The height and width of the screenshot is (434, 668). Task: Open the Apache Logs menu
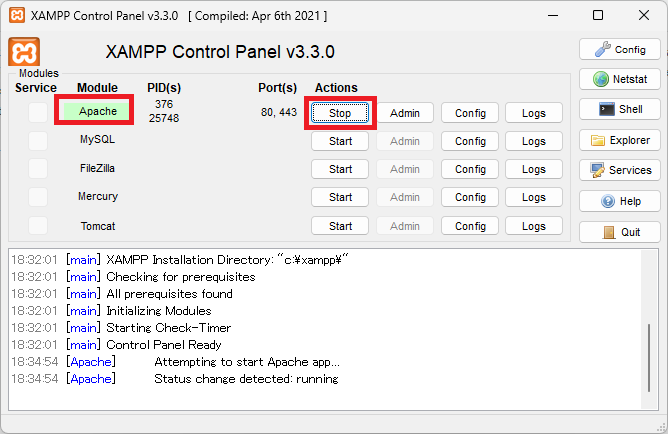pyautogui.click(x=534, y=113)
